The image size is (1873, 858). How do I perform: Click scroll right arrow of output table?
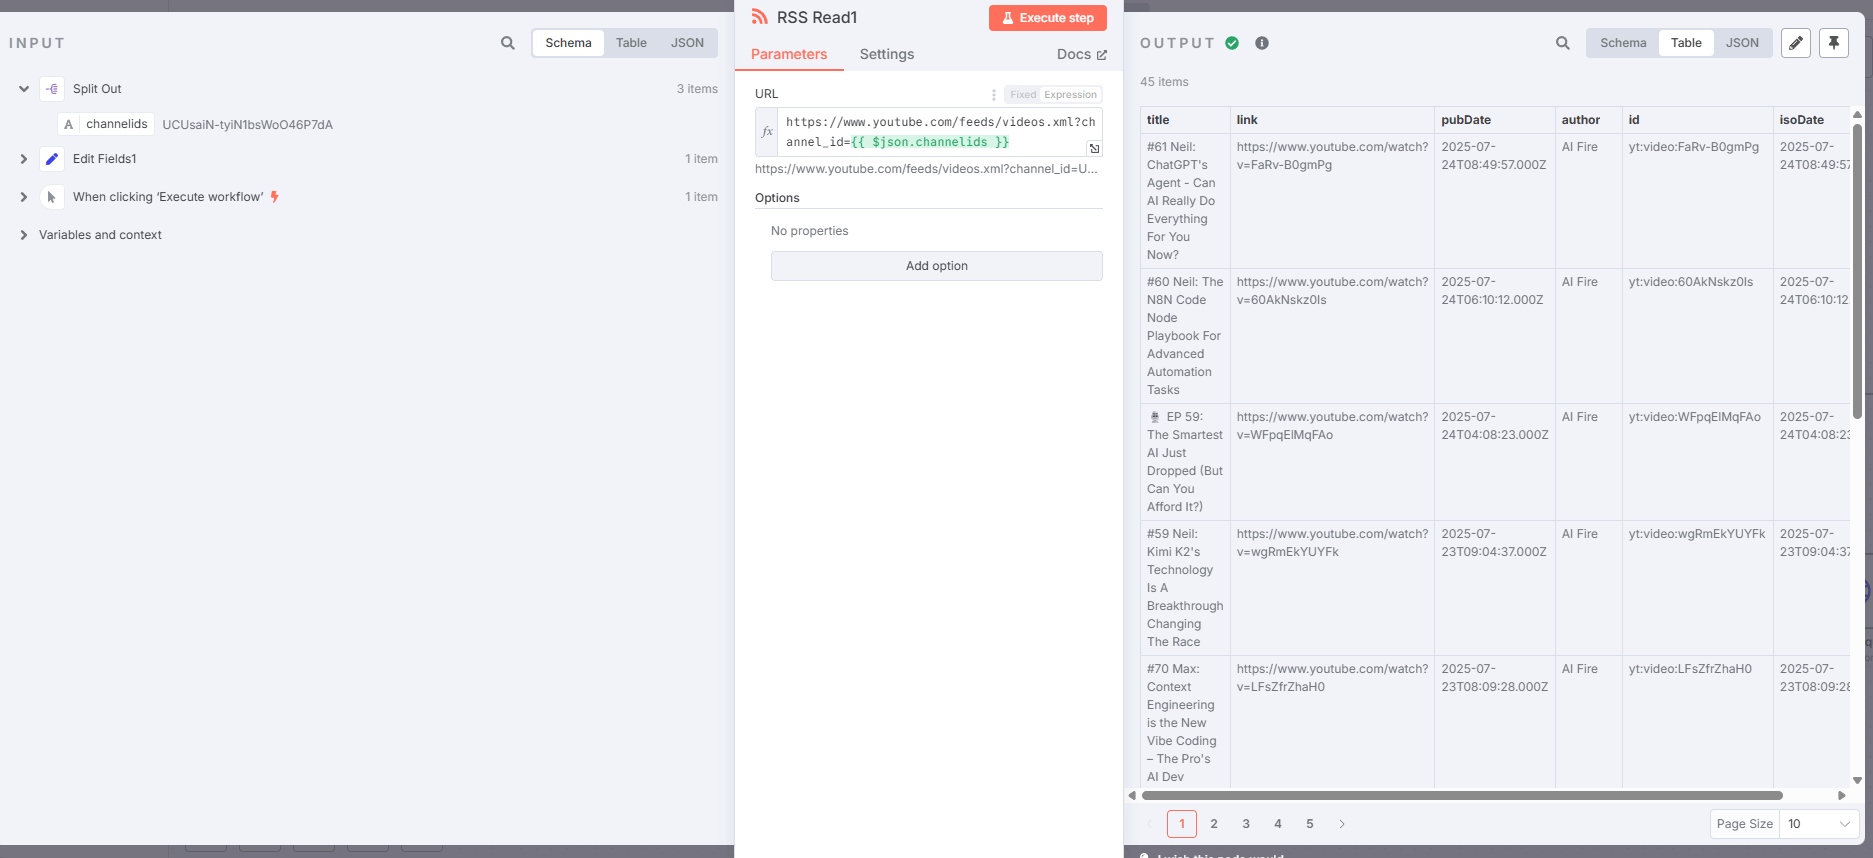coord(1842,796)
